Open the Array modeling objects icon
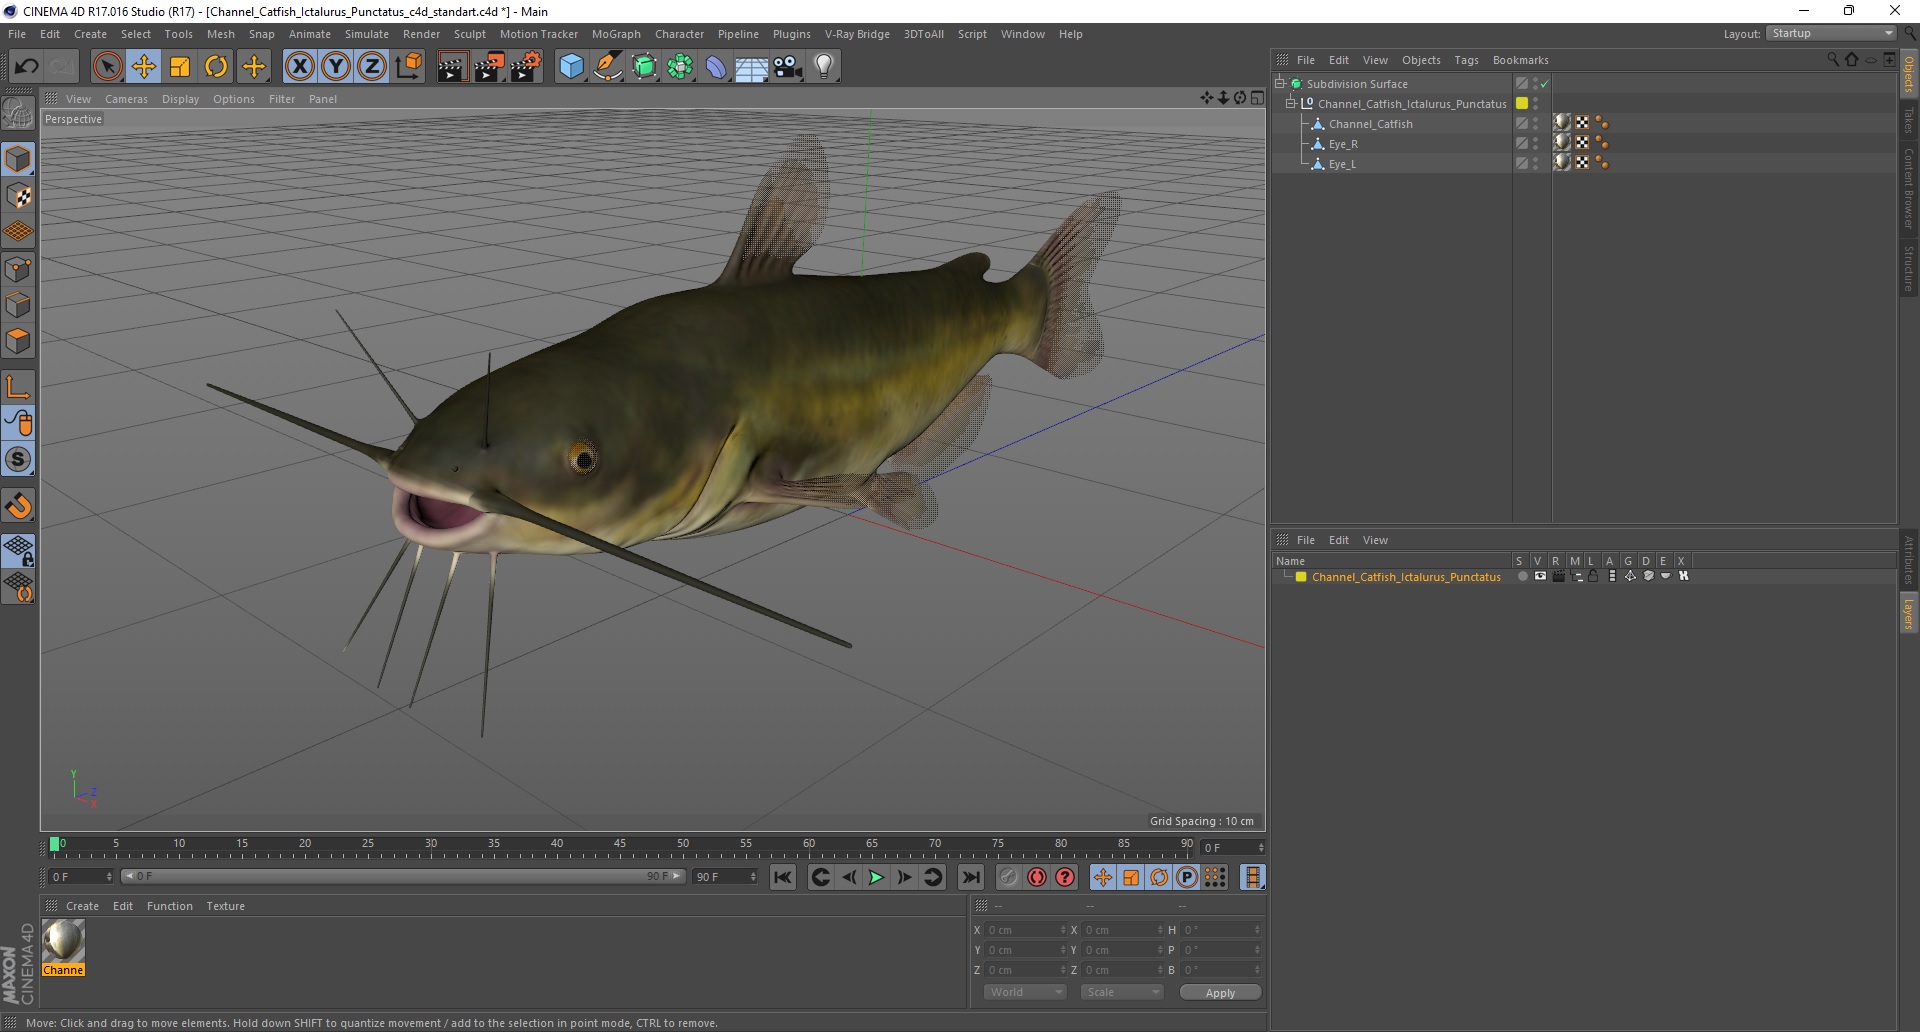Viewport: 1920px width, 1032px height. [x=680, y=67]
